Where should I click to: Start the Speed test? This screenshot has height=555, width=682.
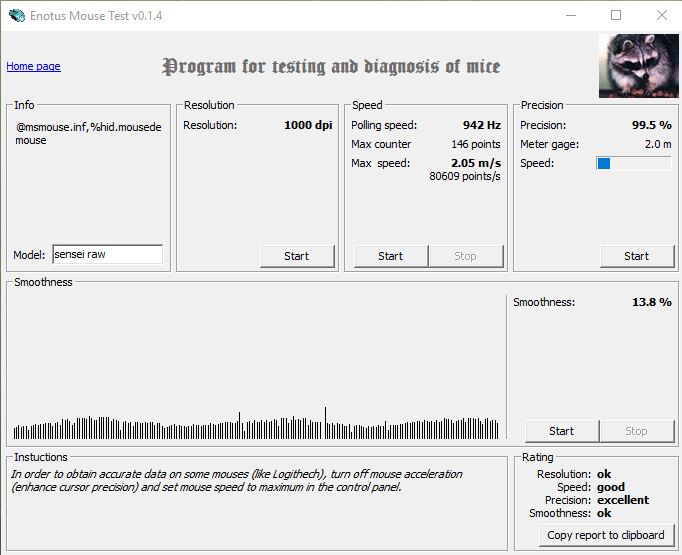tap(391, 256)
